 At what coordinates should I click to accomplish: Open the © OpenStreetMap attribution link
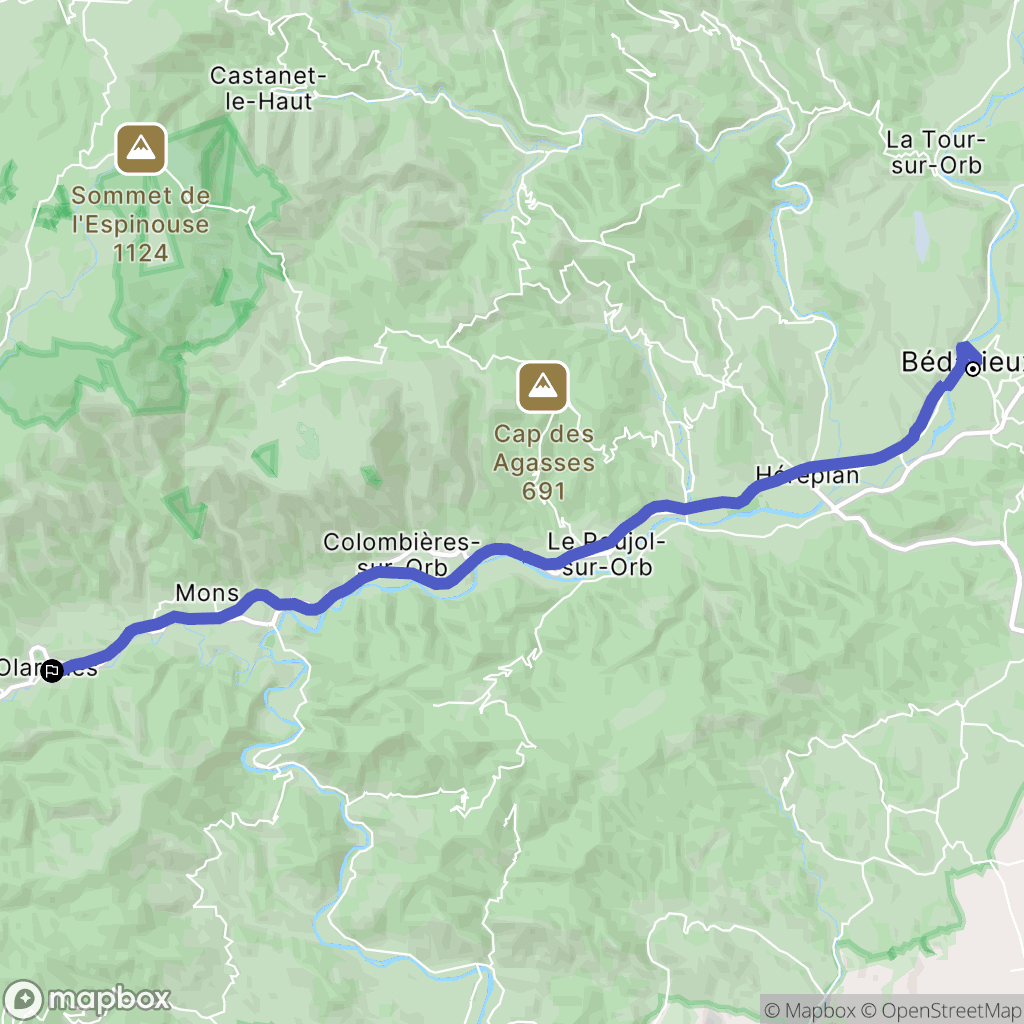click(x=941, y=1010)
